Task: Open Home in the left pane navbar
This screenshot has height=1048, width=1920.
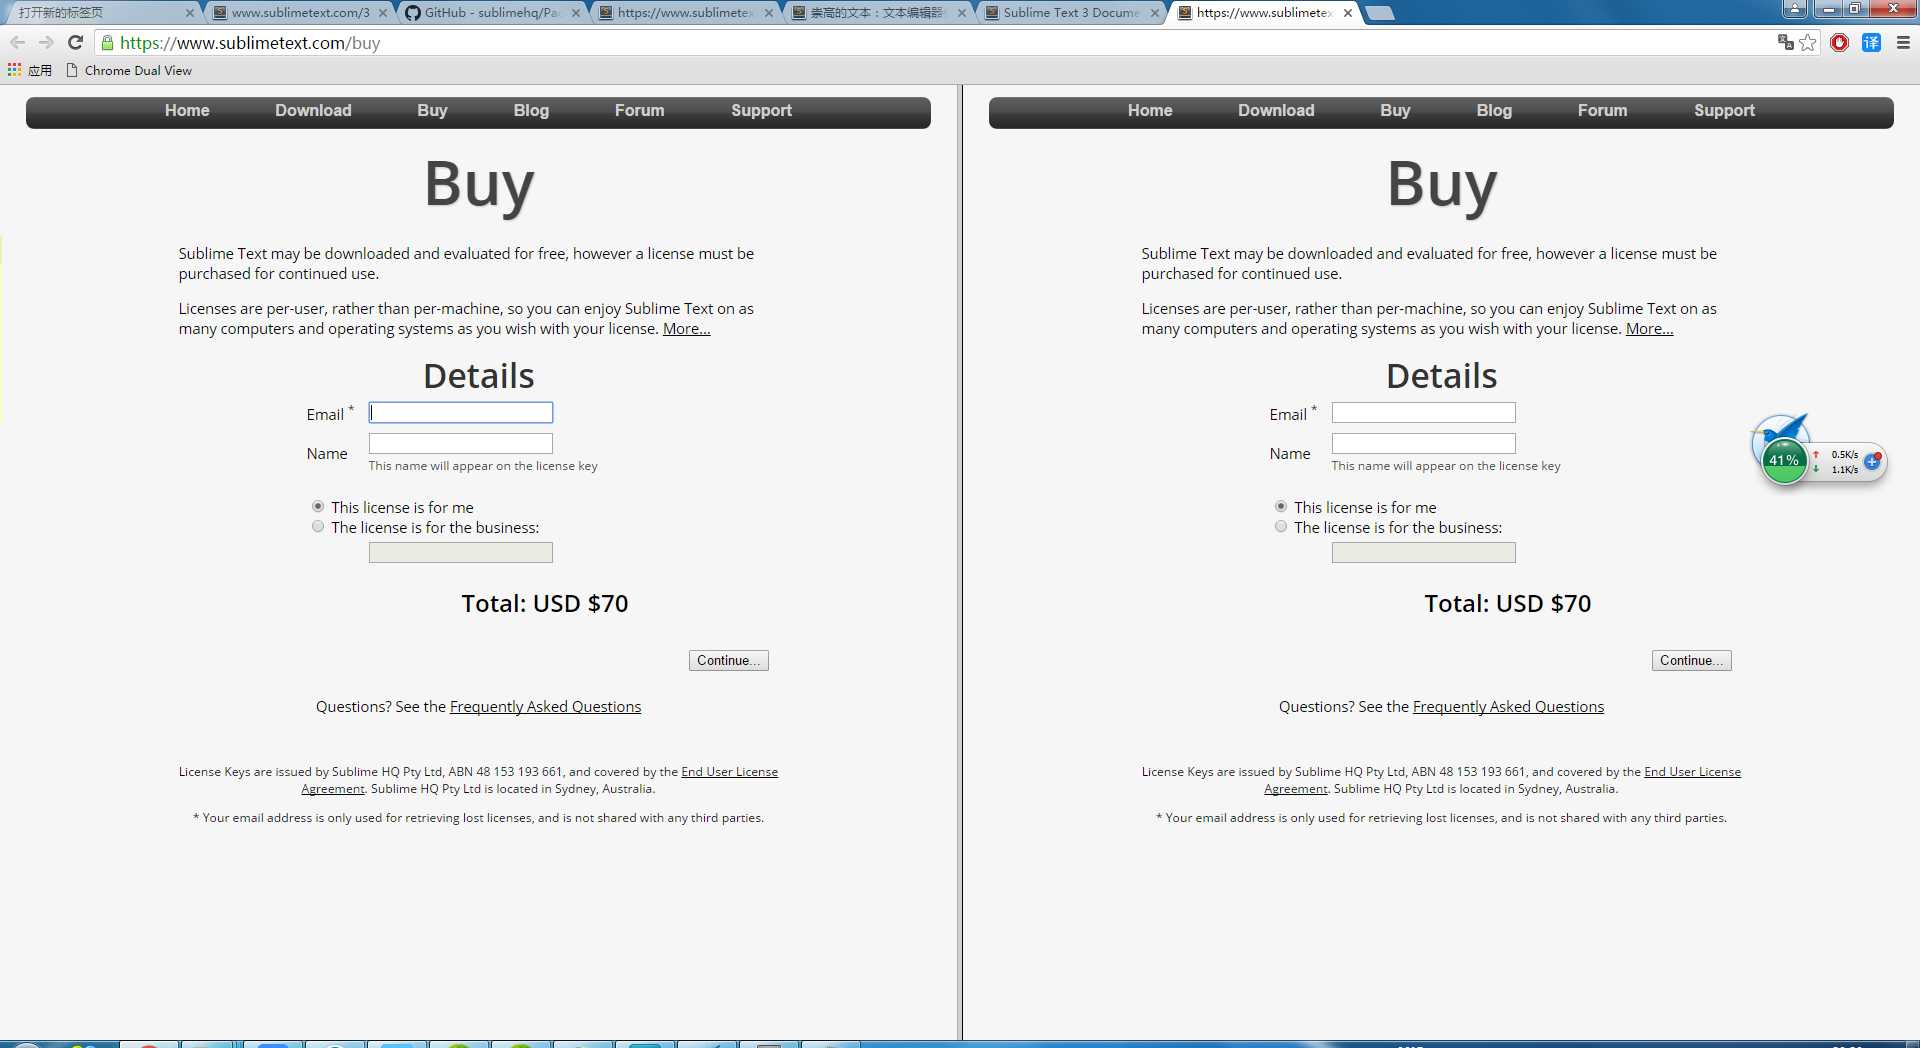Action: coord(187,111)
